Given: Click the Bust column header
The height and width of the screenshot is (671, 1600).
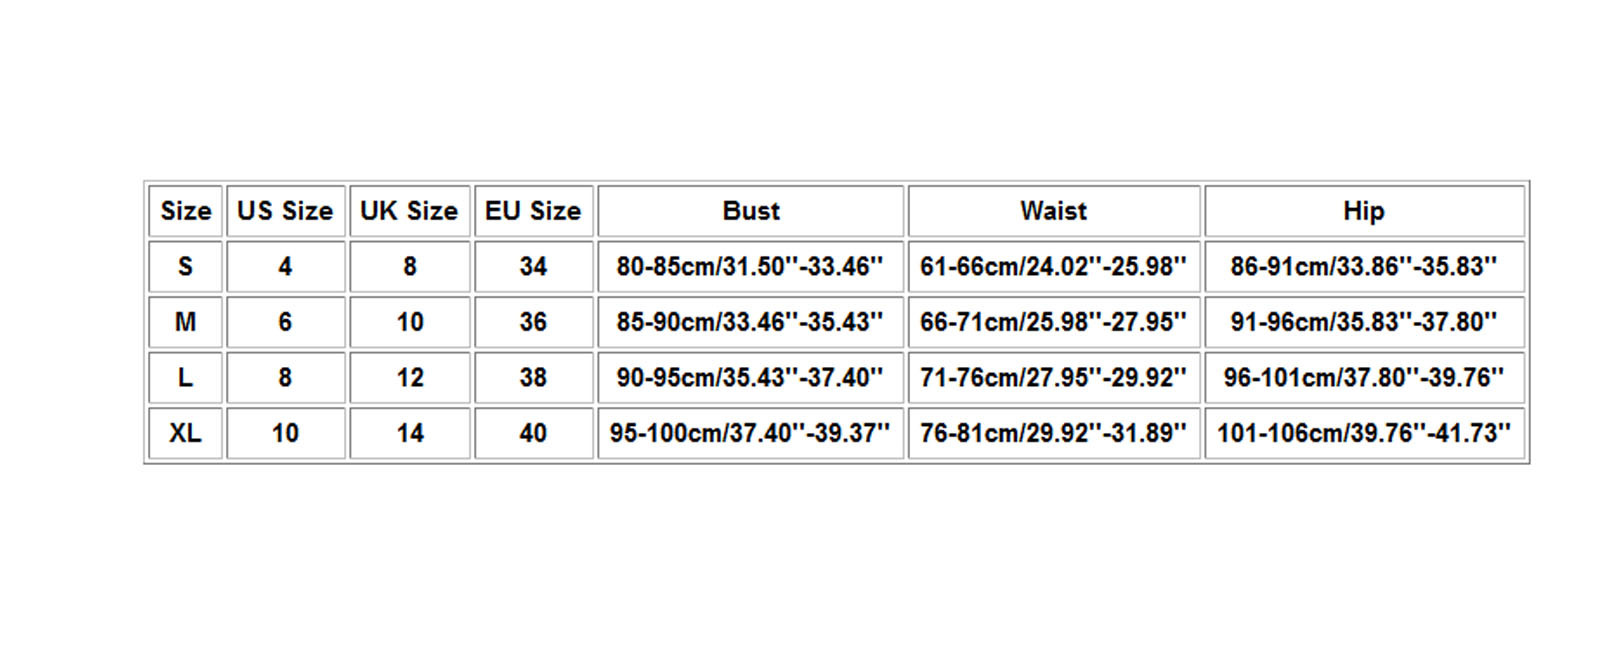Looking at the screenshot, I should click(x=750, y=211).
